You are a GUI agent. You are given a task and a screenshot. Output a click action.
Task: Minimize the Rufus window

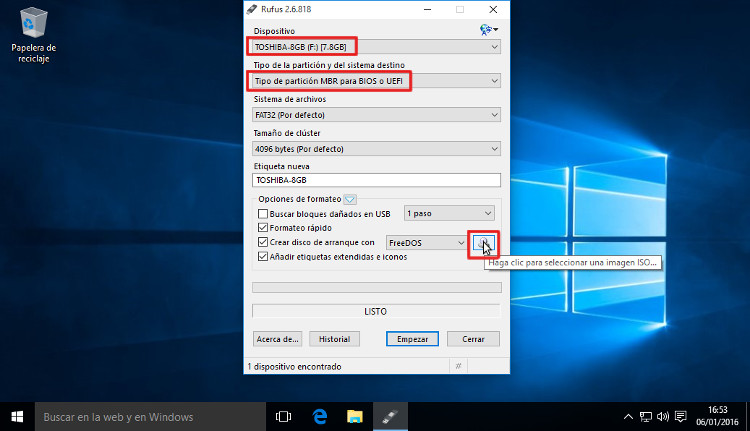(427, 9)
